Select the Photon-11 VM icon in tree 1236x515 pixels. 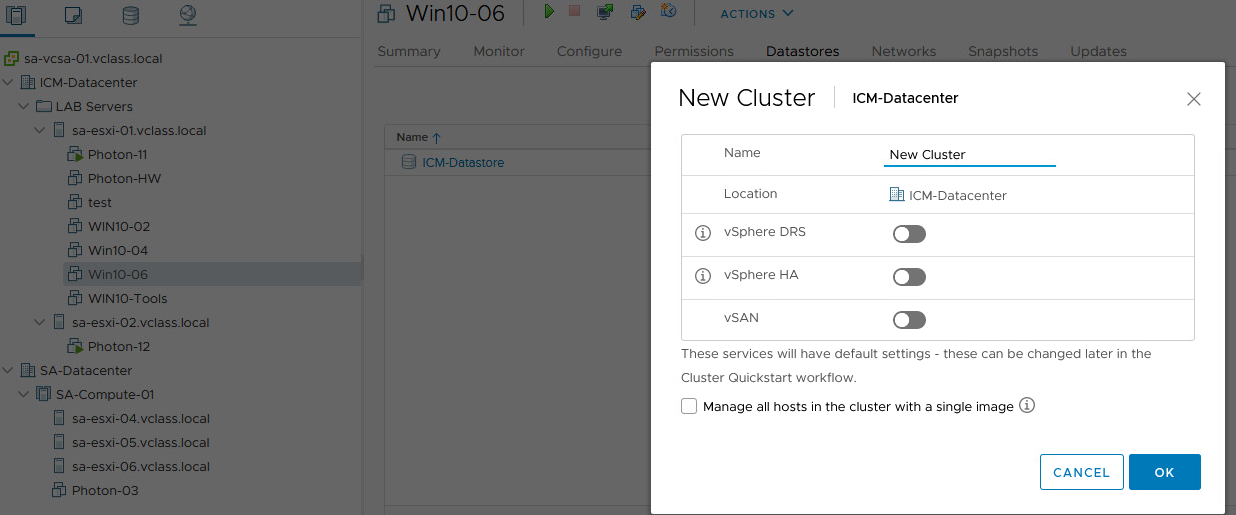(76, 154)
